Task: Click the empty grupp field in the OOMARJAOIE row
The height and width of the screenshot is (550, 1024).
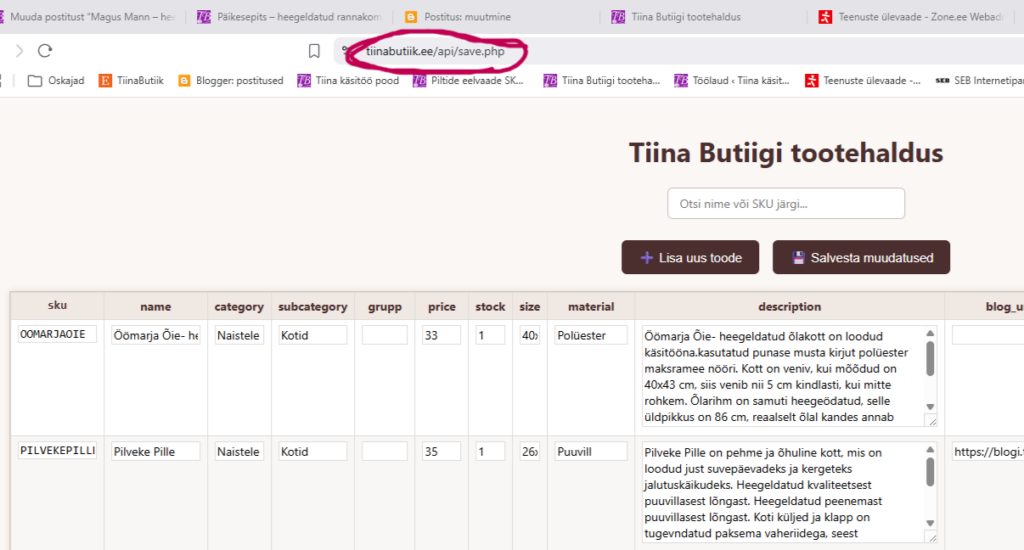Action: (x=385, y=335)
